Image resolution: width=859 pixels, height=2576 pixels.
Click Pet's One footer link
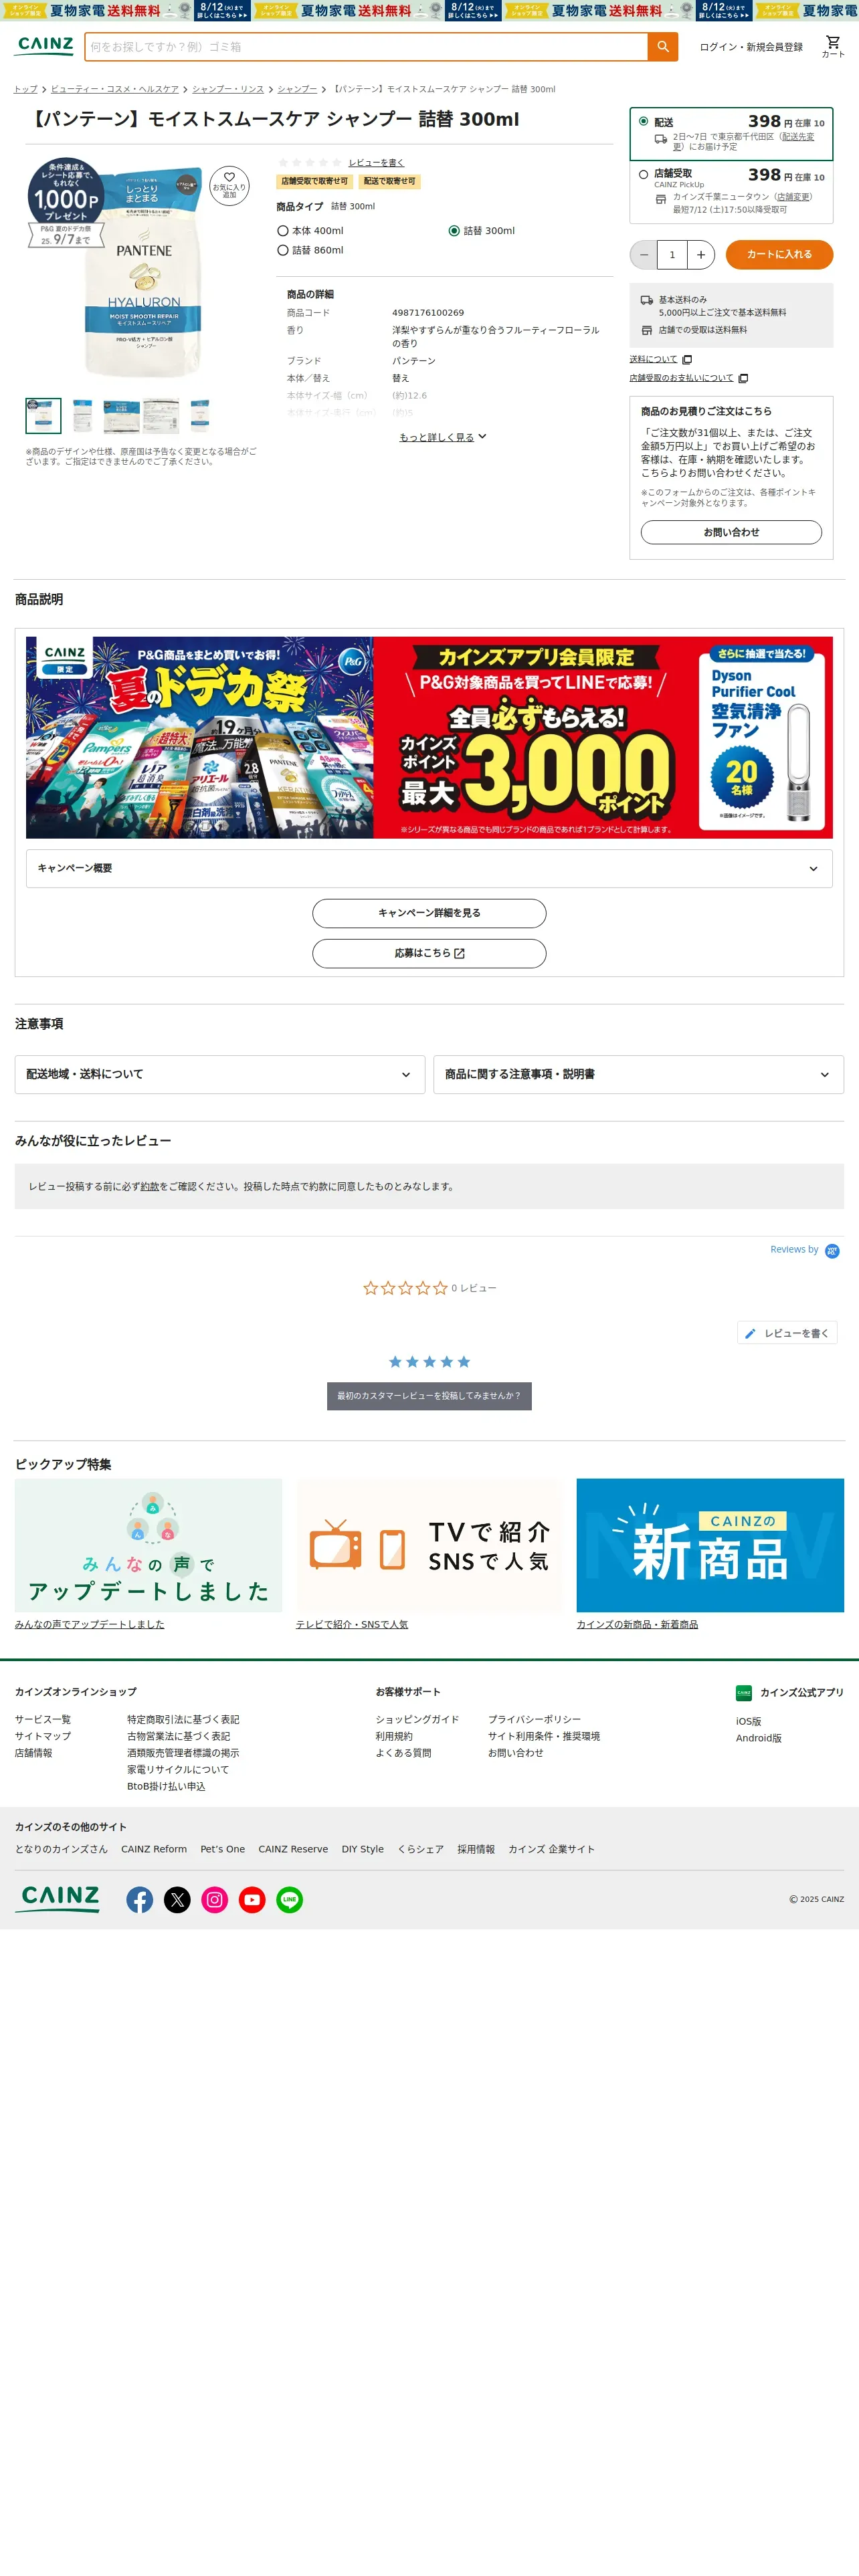pyautogui.click(x=222, y=1850)
